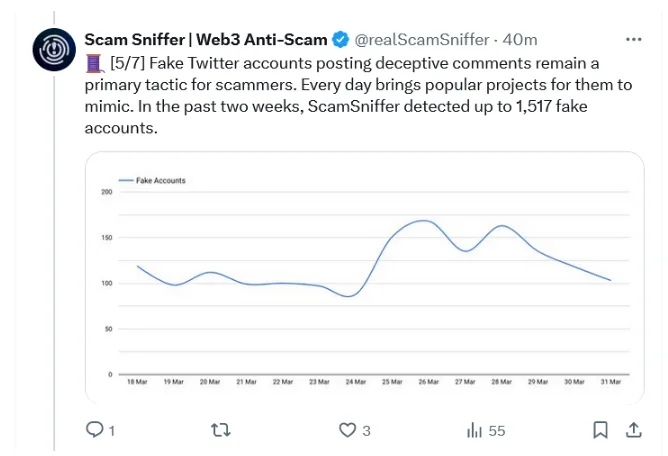
Task: Click the blue verified badge
Action: [340, 39]
